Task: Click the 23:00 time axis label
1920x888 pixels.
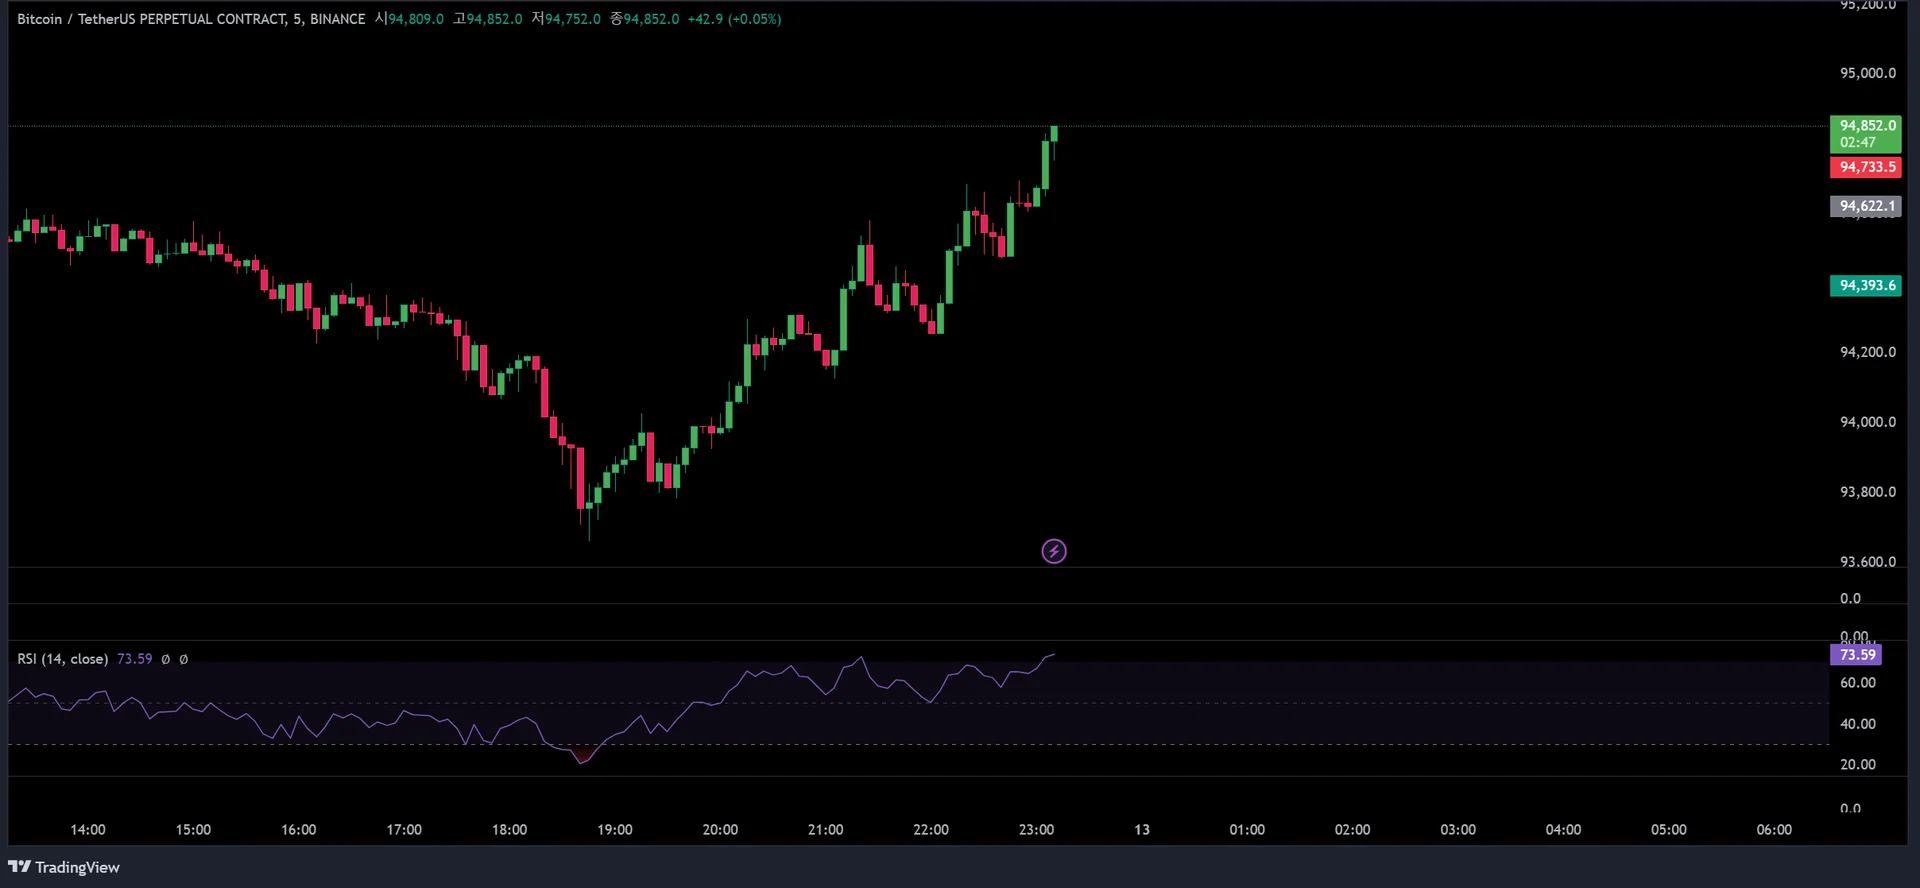Action: (x=1036, y=830)
